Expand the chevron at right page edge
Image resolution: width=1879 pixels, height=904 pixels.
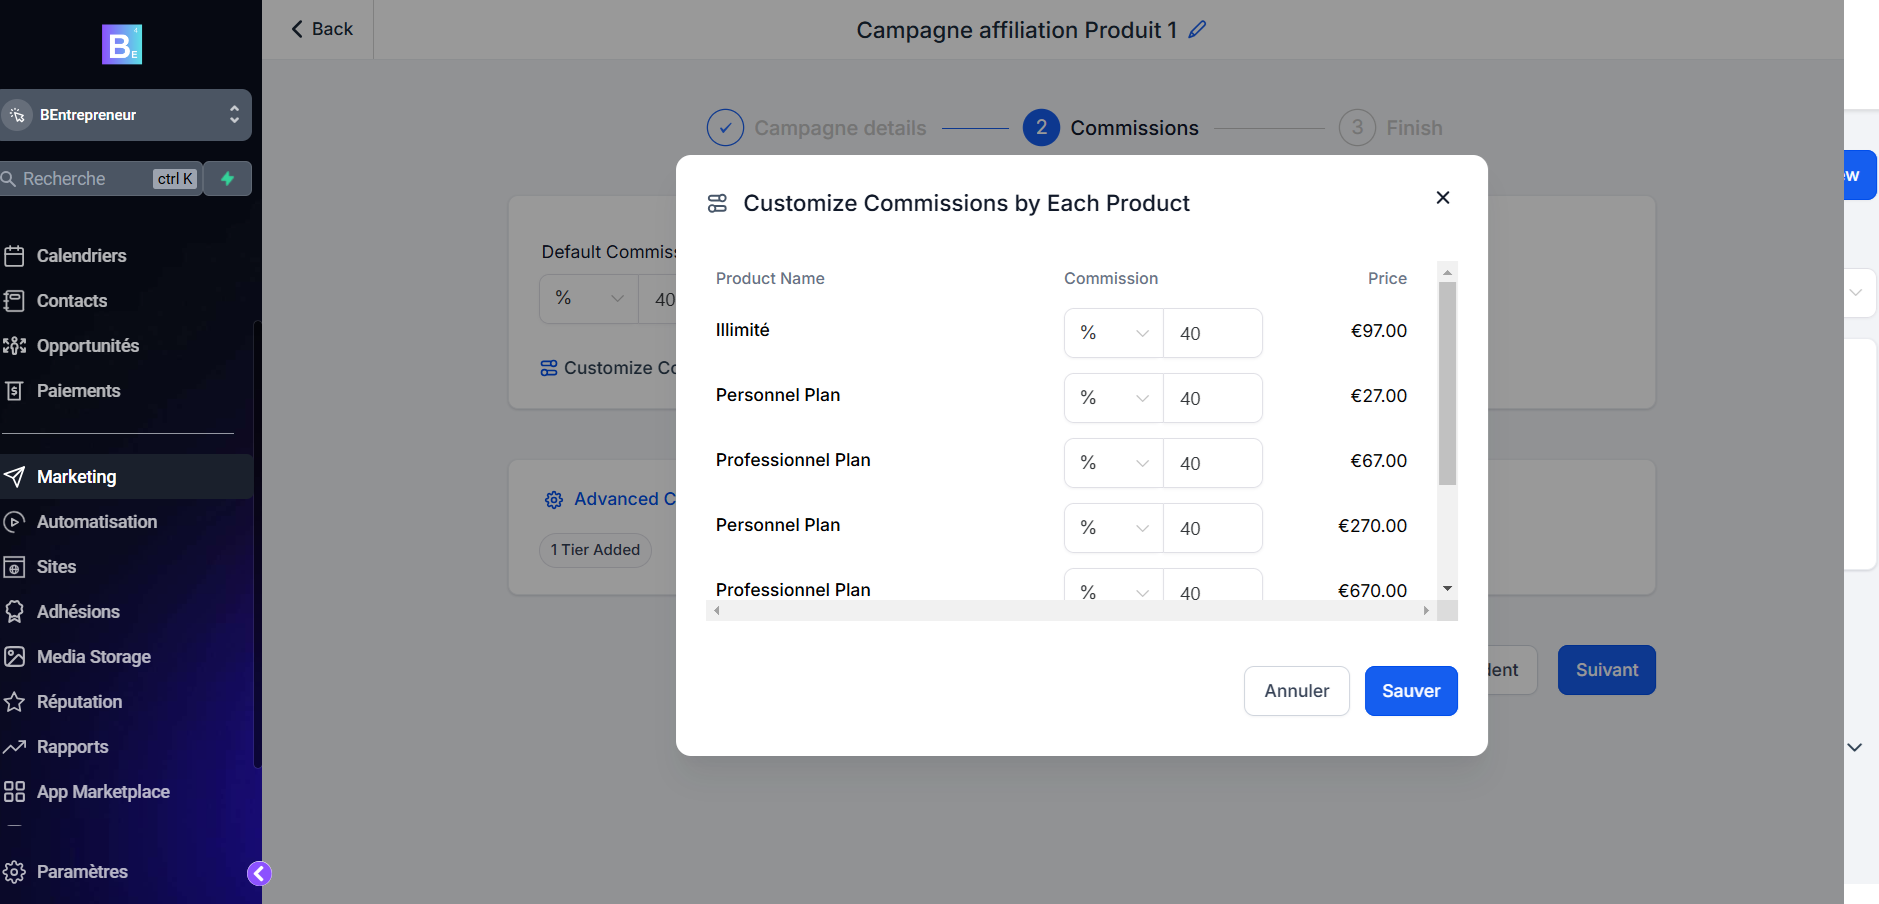tap(1855, 747)
